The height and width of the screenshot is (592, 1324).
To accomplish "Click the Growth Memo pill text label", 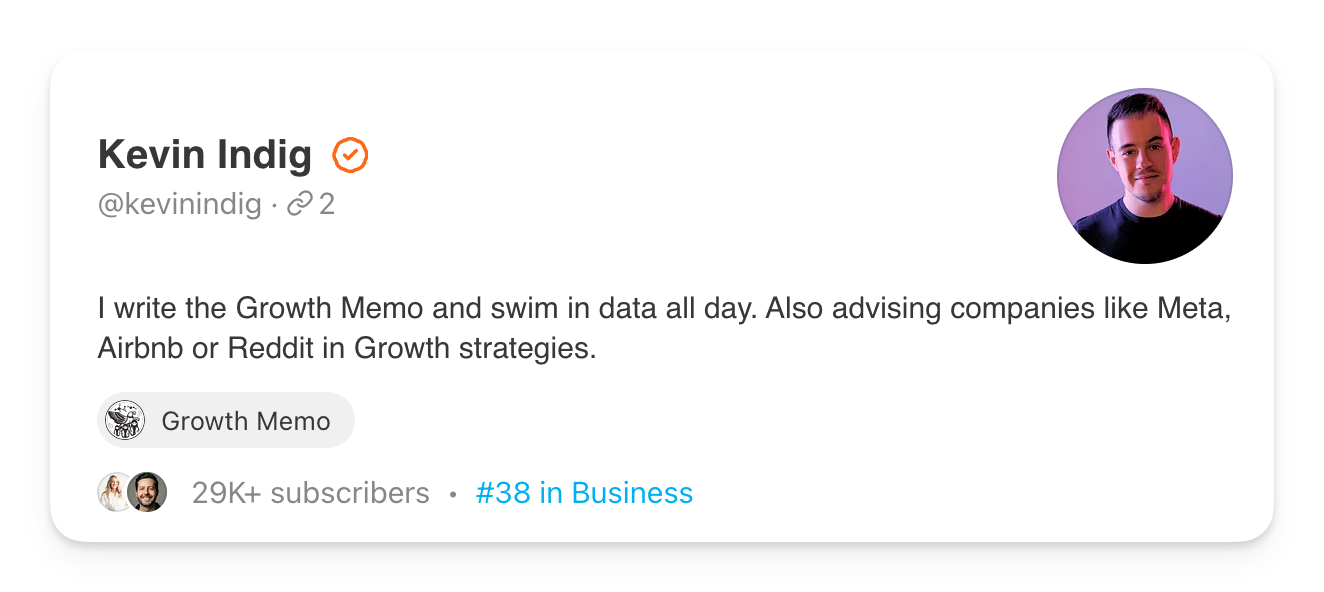I will click(x=246, y=421).
